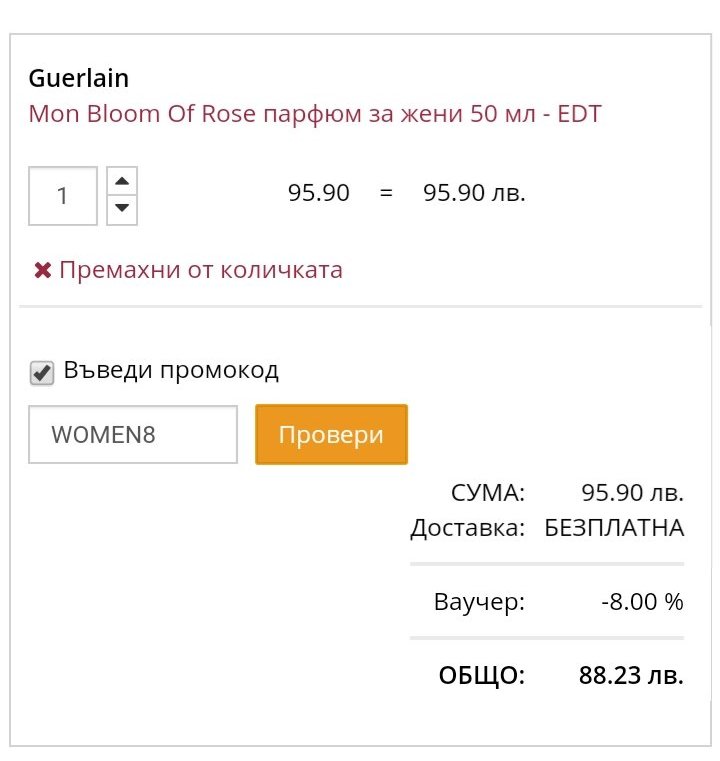
Task: Open the Mon Bloom Of Rose product link
Action: click(x=315, y=115)
